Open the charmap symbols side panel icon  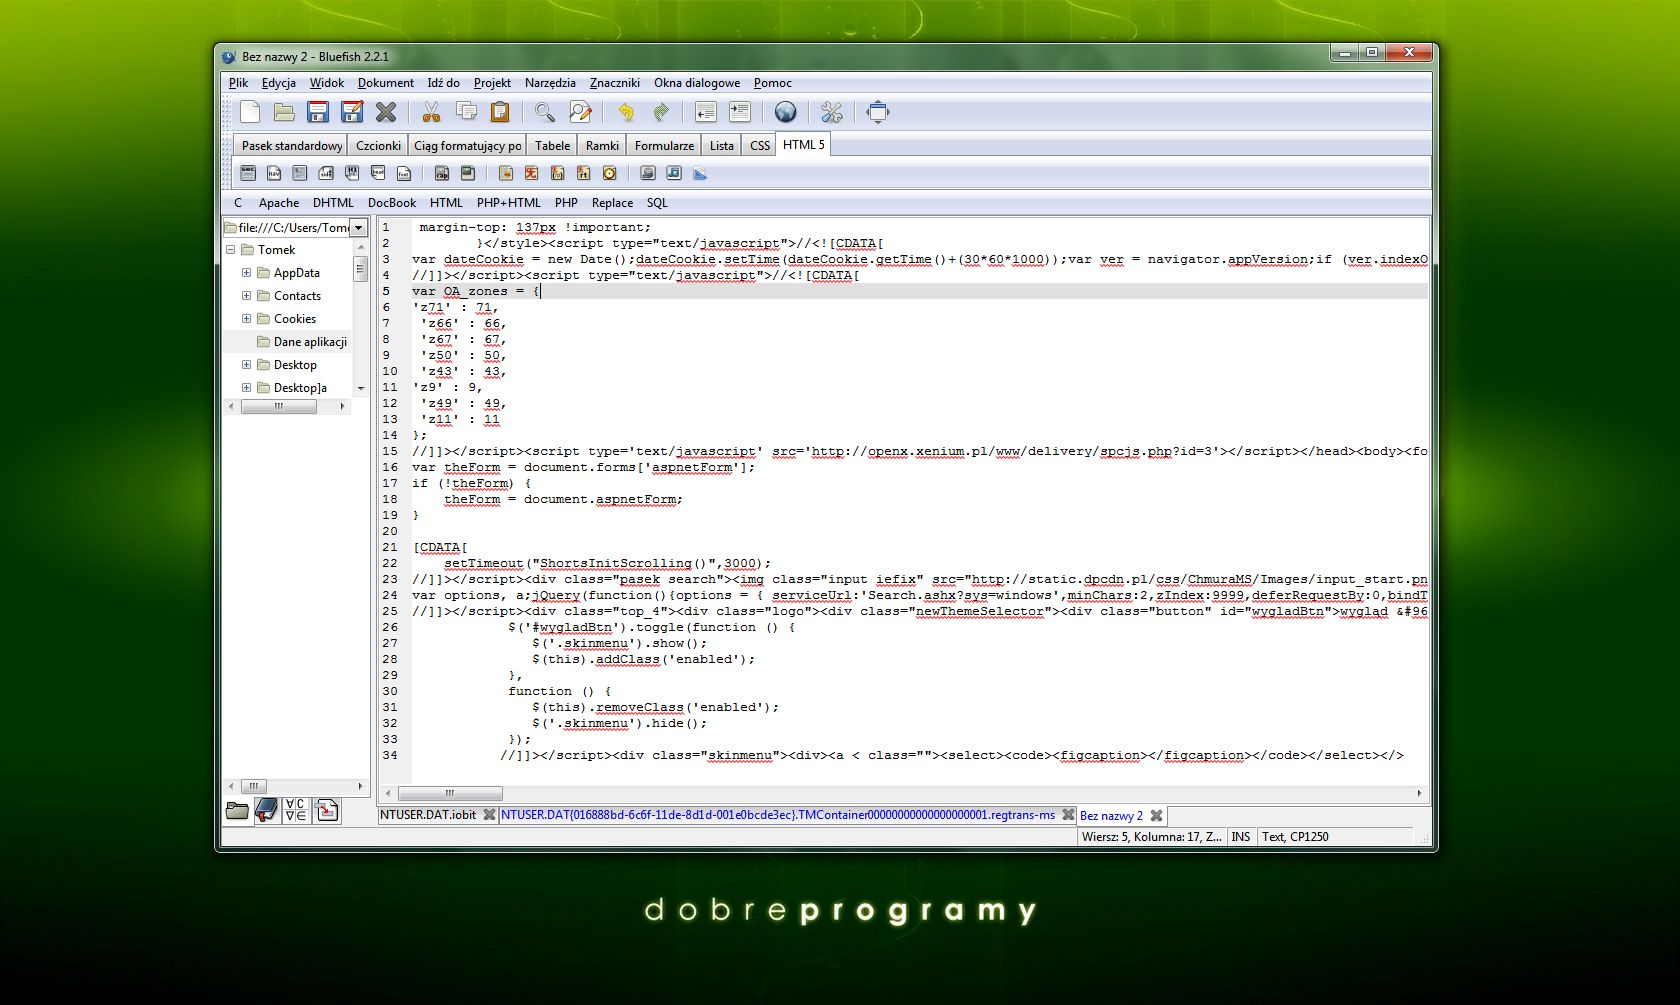296,810
